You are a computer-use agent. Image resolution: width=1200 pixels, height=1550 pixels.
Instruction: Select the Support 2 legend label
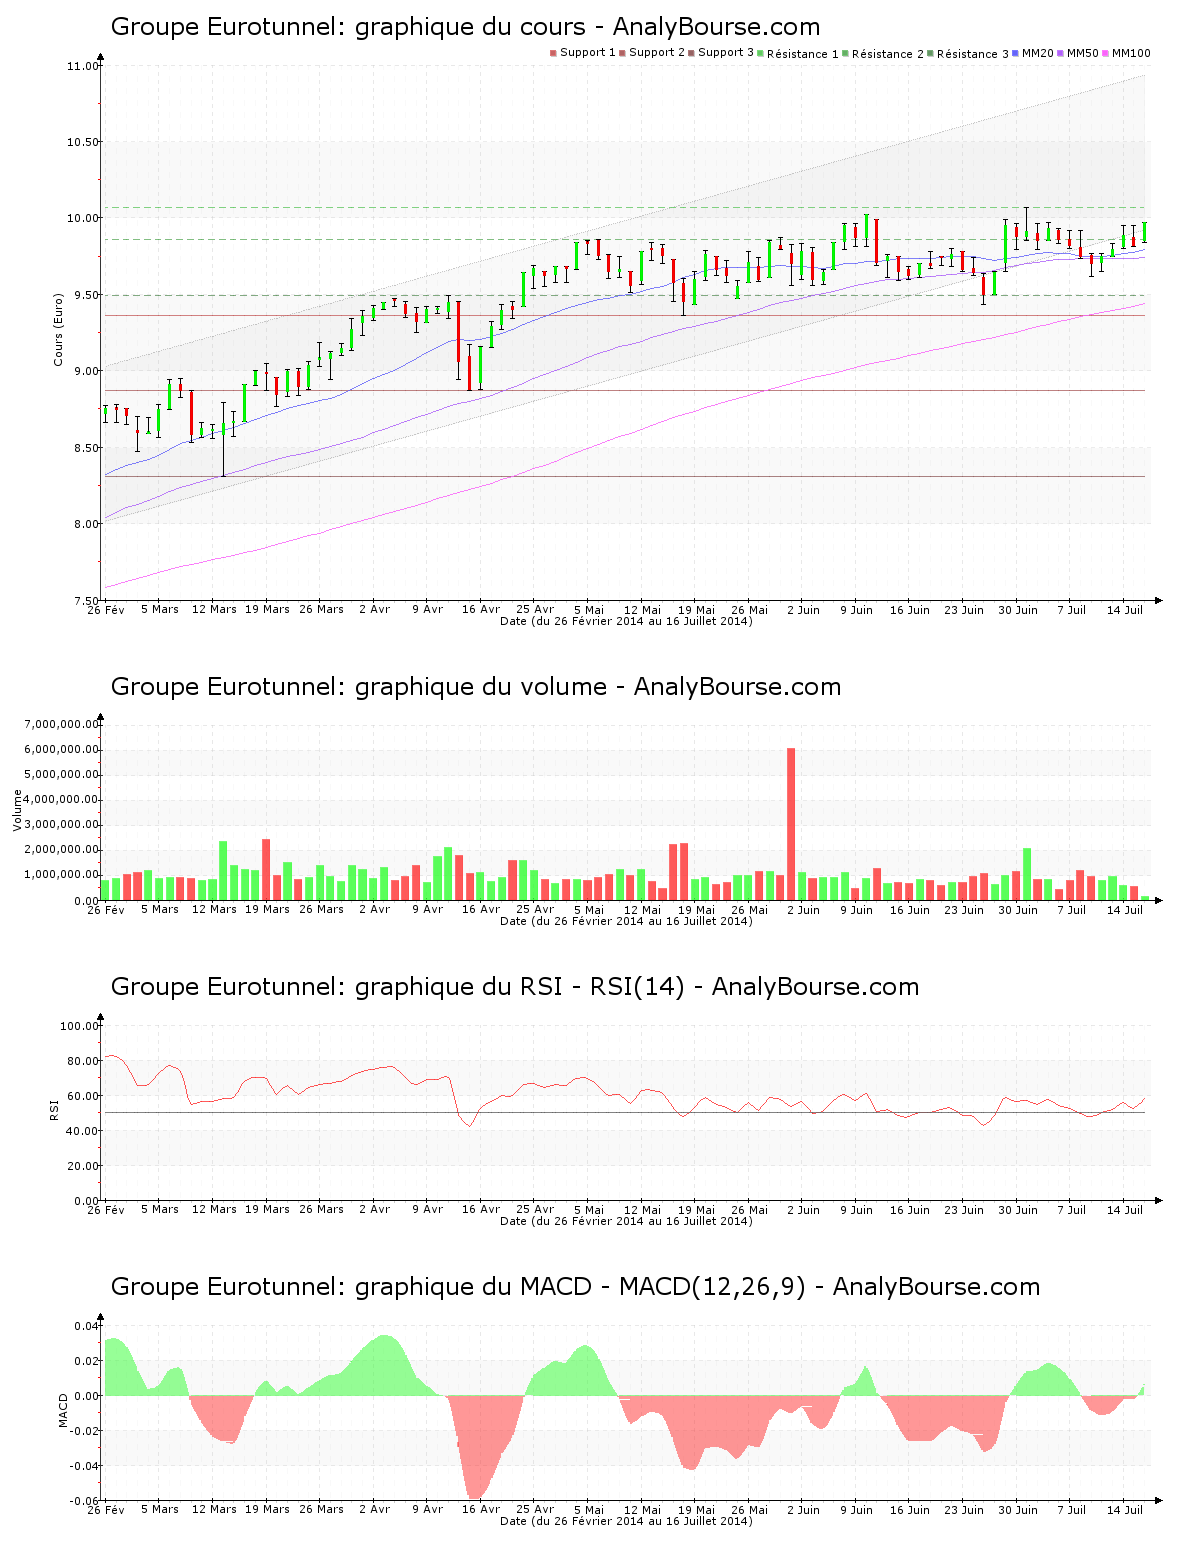(x=657, y=53)
